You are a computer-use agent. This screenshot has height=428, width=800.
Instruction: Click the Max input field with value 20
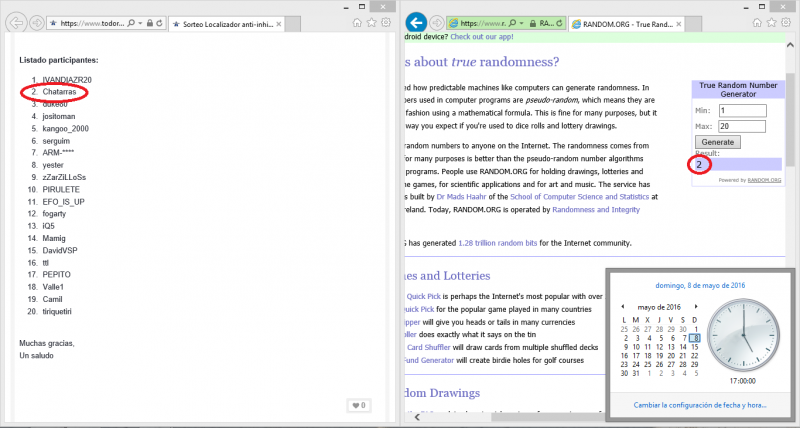pos(742,125)
